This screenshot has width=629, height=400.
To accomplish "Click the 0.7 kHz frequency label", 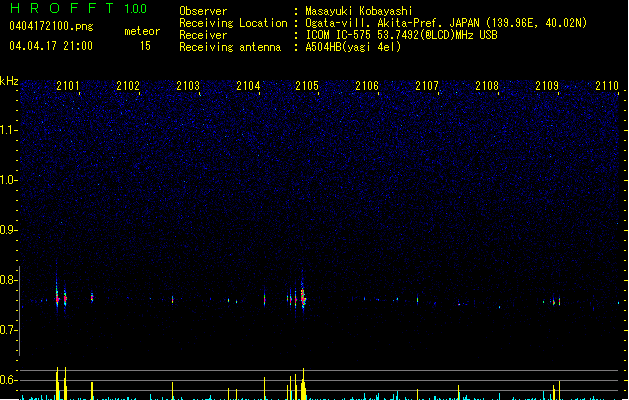I will coord(9,330).
